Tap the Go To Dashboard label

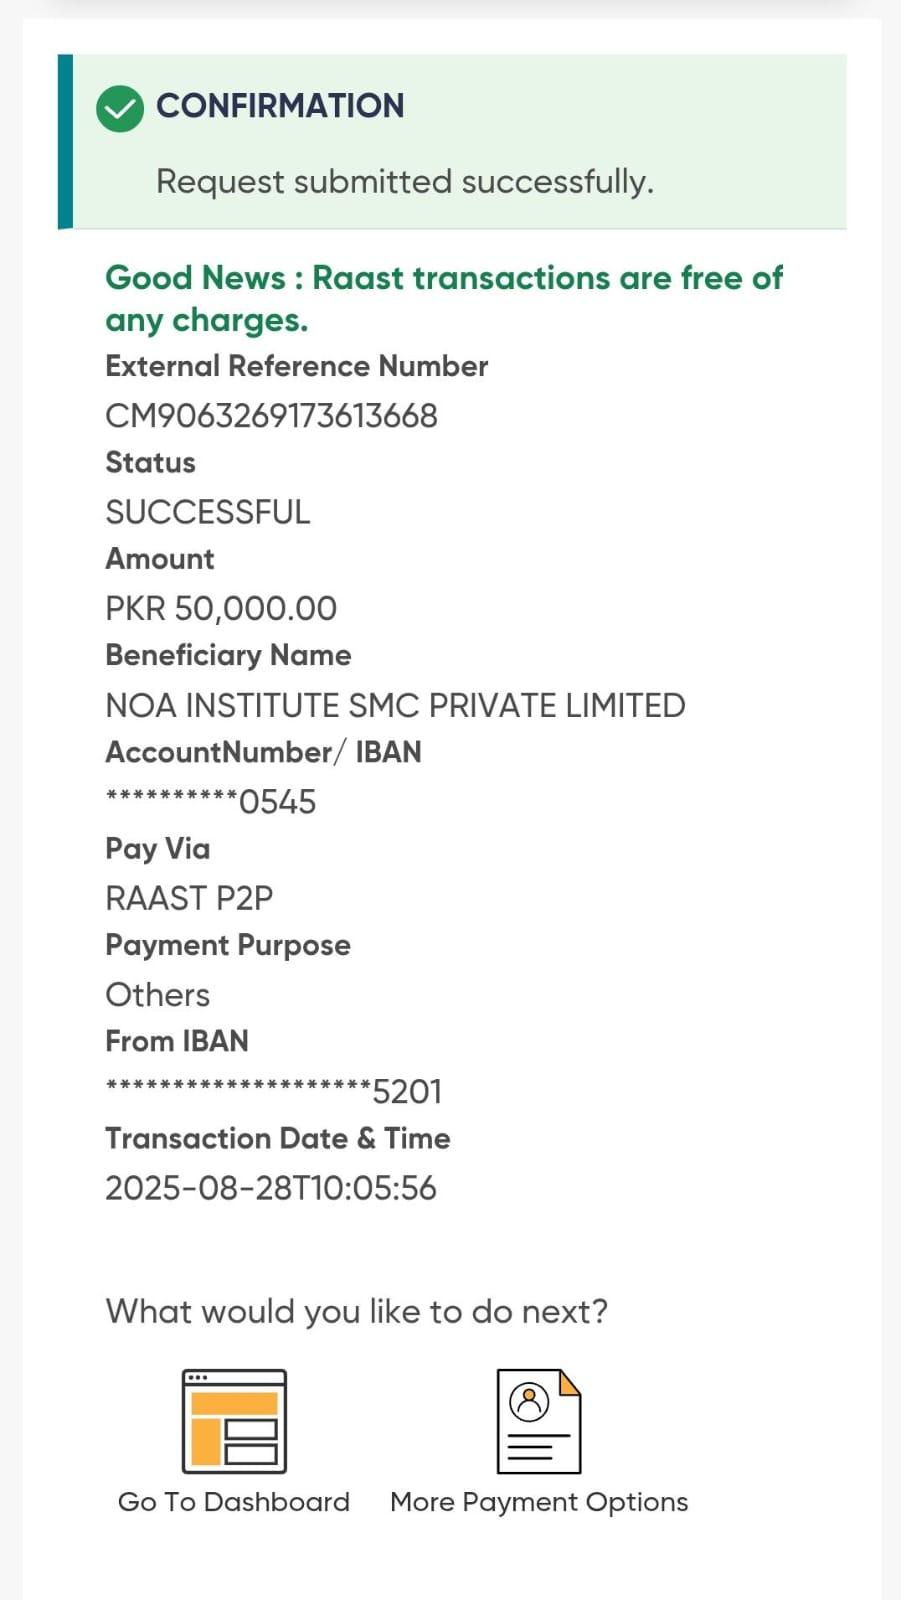pos(234,1502)
